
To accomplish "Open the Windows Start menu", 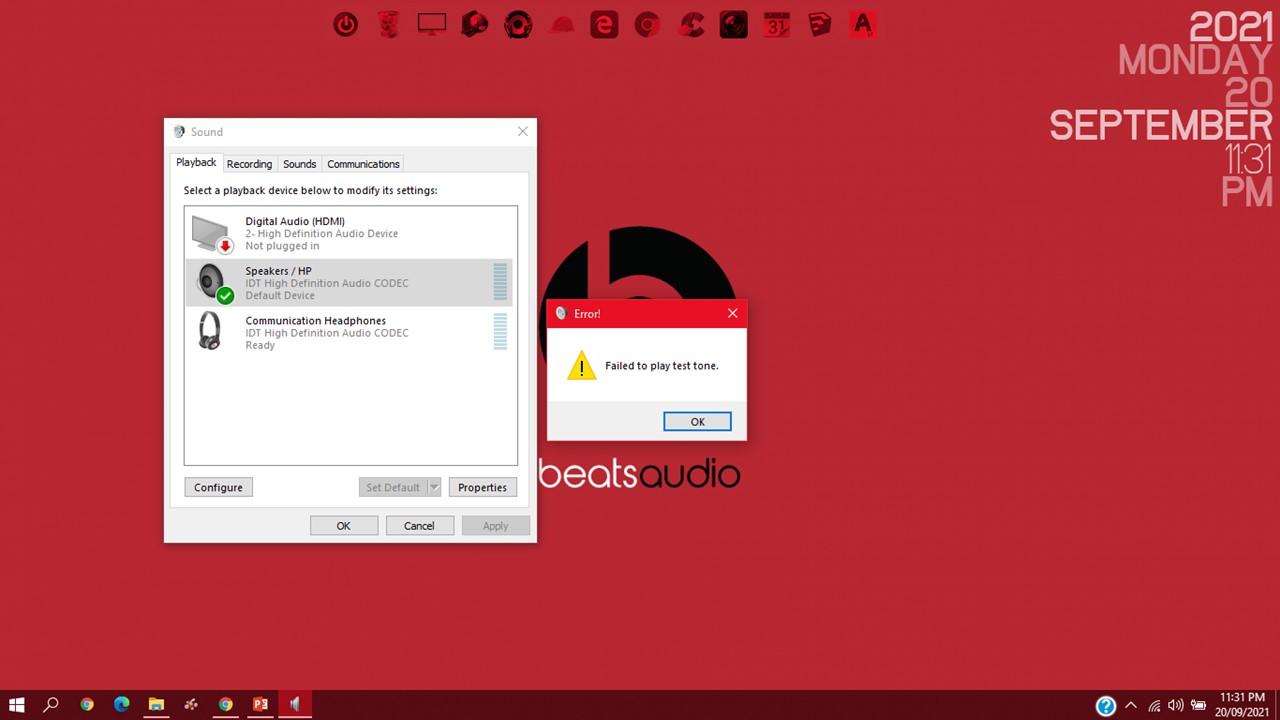I will tap(16, 704).
